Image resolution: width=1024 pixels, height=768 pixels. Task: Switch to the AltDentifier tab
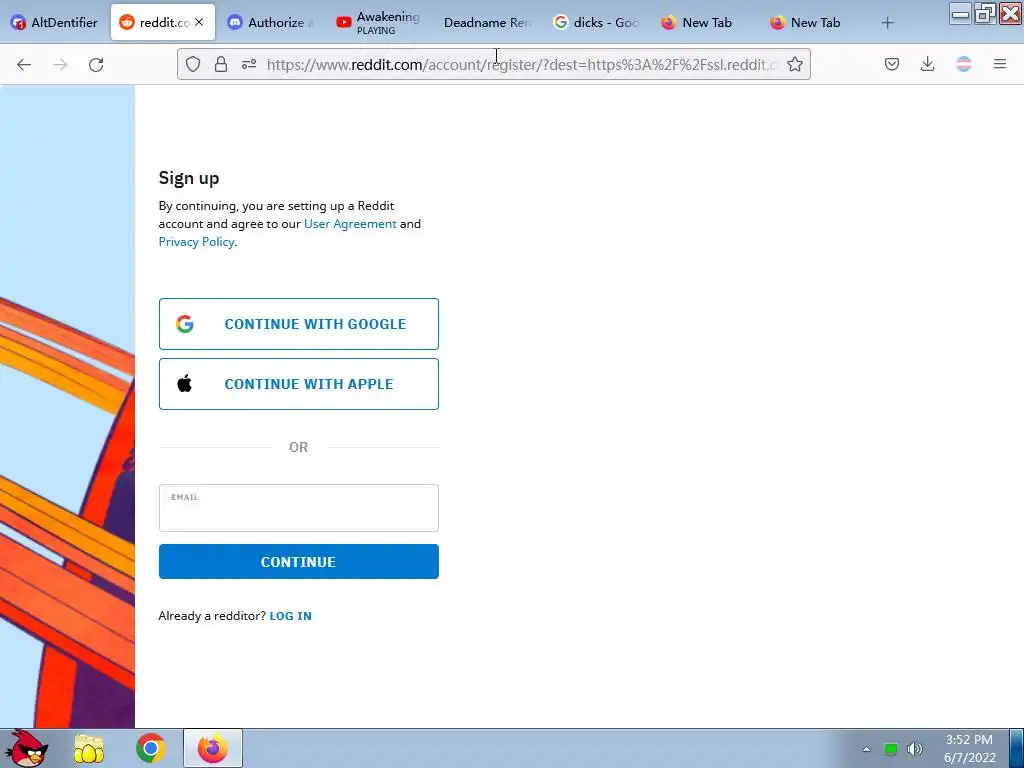coord(55,22)
